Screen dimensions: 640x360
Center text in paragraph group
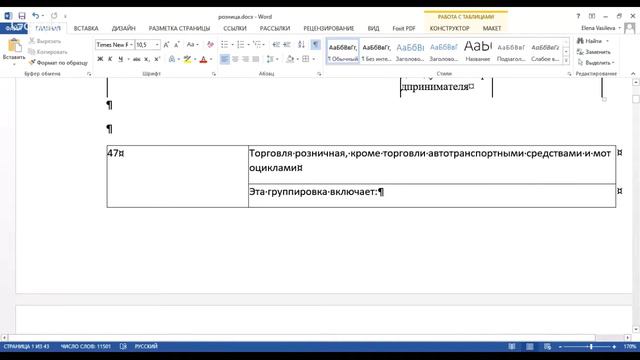(x=235, y=59)
